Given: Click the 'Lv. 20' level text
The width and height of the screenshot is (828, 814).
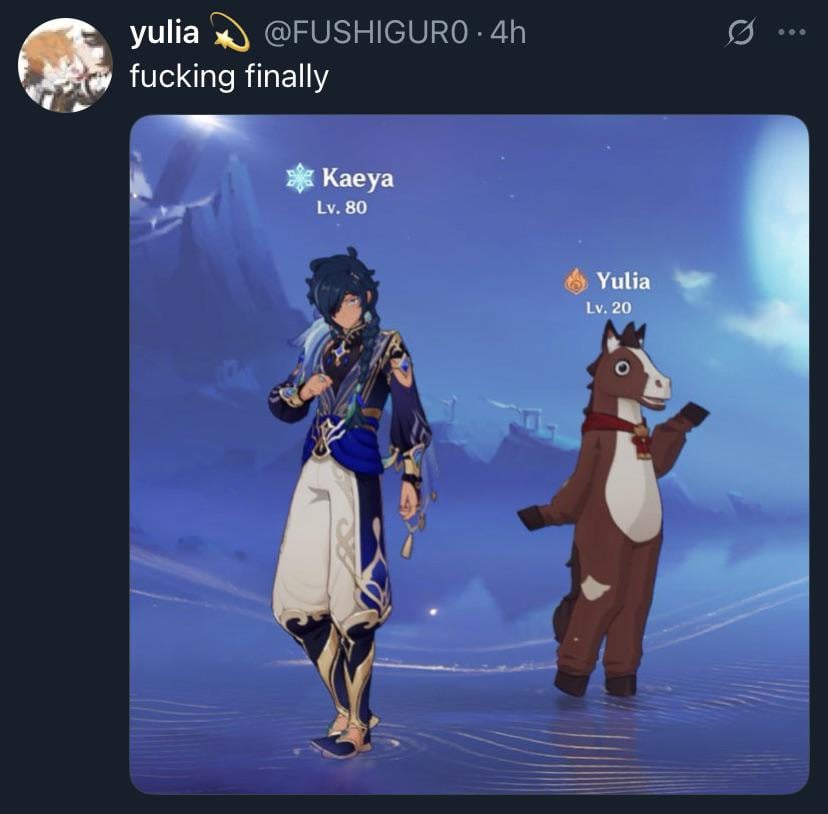Looking at the screenshot, I should (608, 308).
